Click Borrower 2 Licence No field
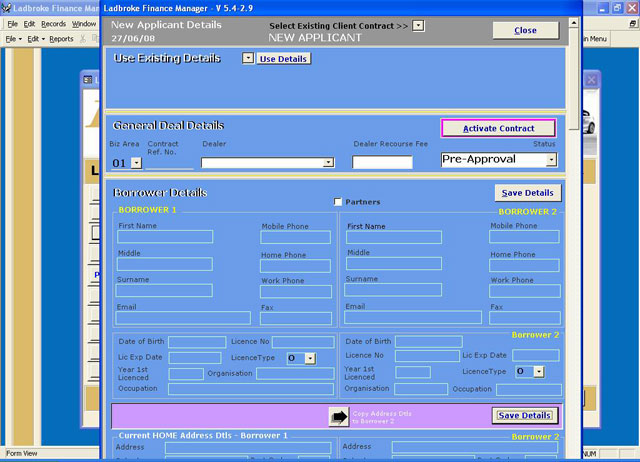Image resolution: width=640 pixels, height=462 pixels. click(x=427, y=356)
